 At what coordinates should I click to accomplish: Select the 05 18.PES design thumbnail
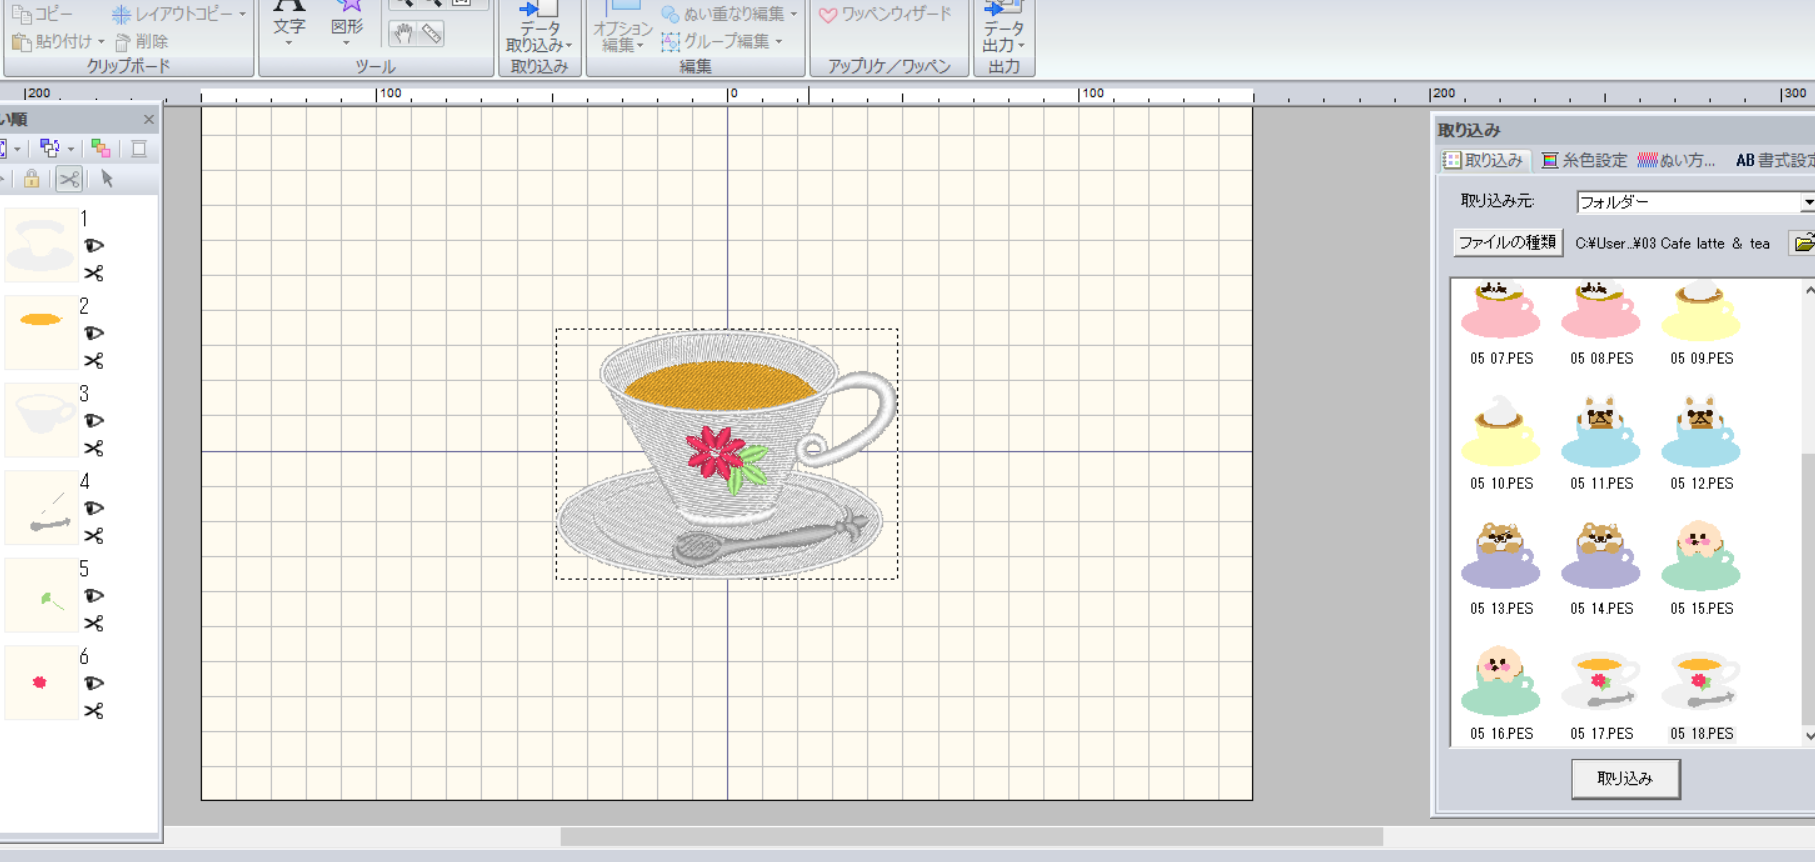(x=1701, y=693)
